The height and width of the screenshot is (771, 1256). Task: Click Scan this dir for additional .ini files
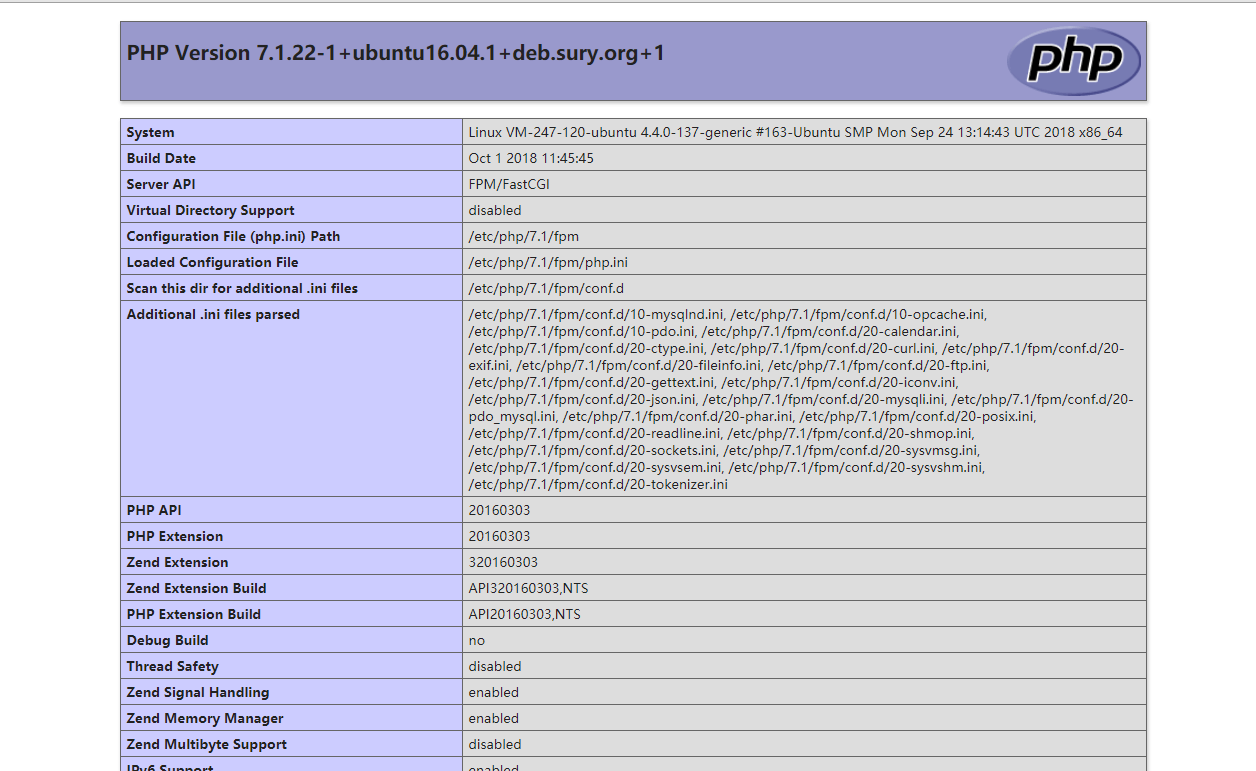coord(242,288)
